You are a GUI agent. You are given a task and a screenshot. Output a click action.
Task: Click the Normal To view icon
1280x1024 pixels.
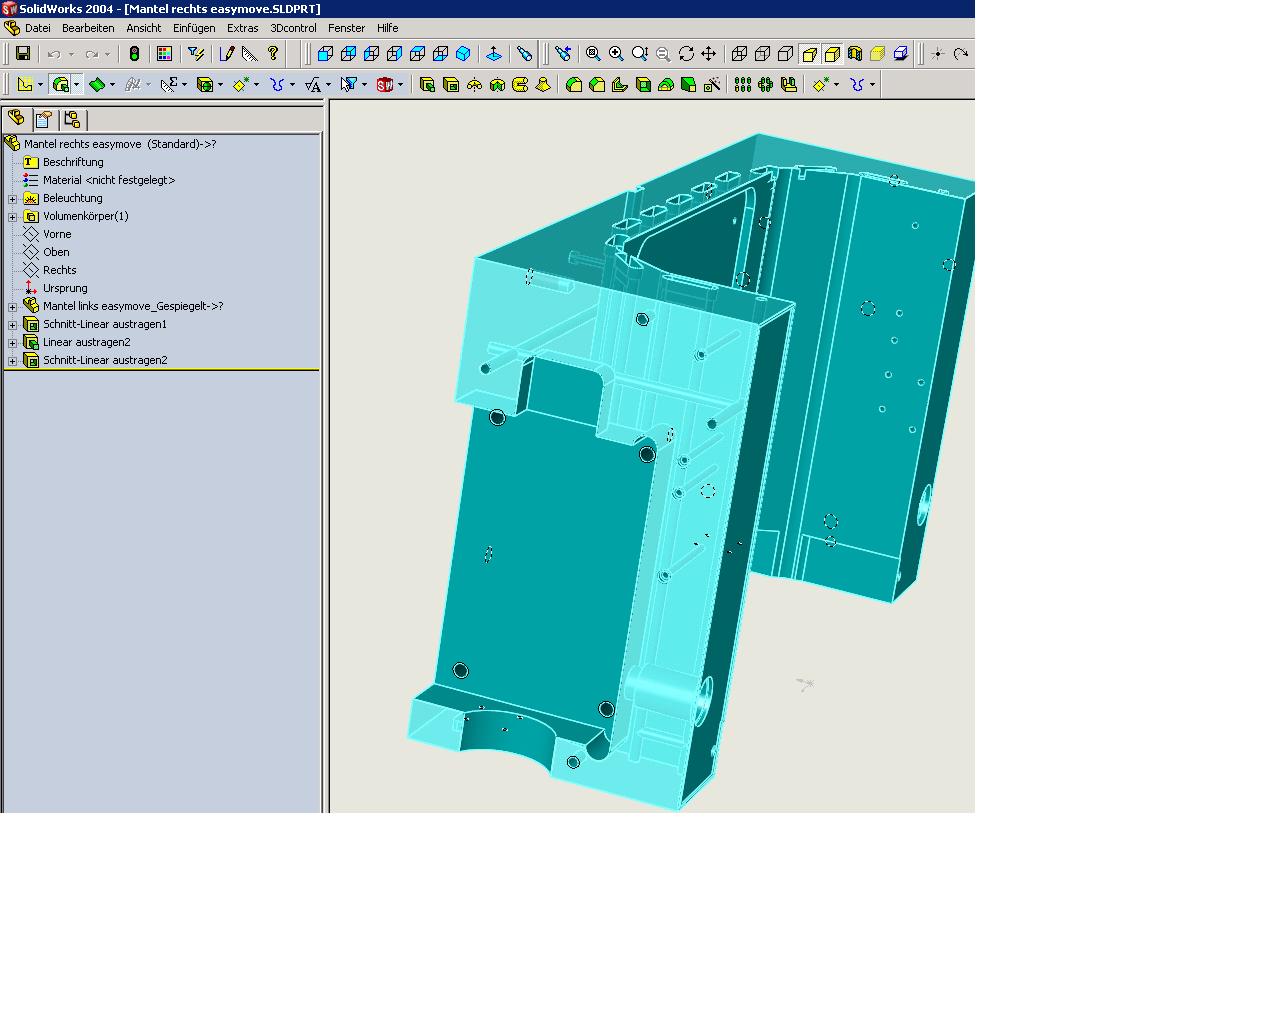[x=493, y=54]
